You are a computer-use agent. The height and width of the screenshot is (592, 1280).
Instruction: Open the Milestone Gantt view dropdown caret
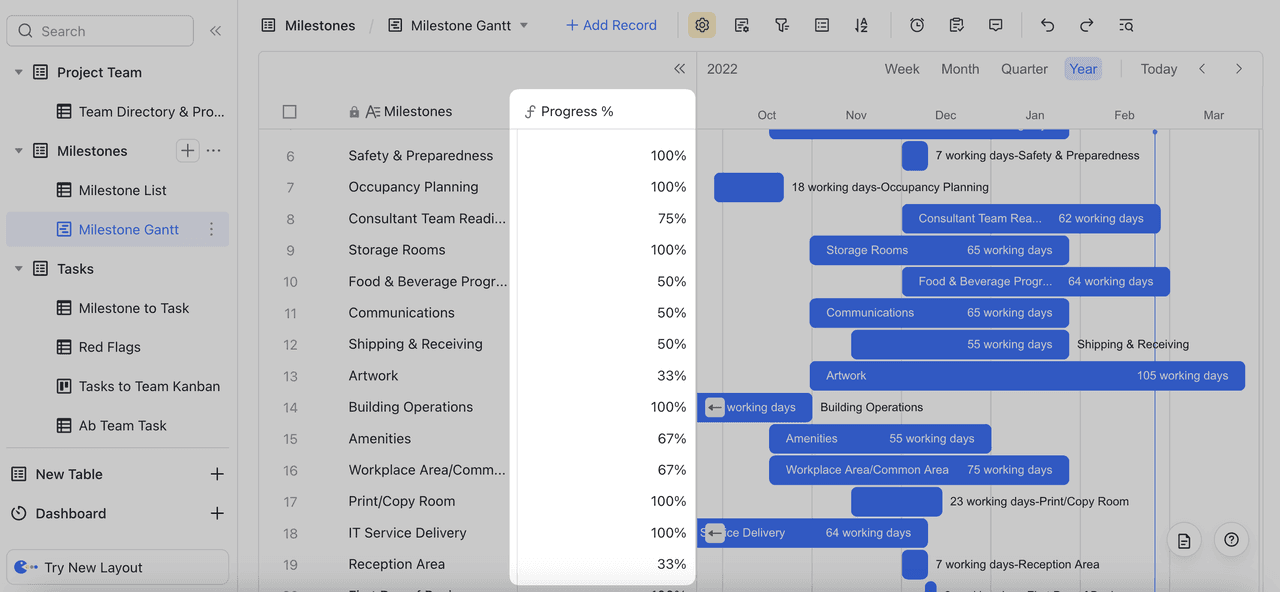(524, 25)
